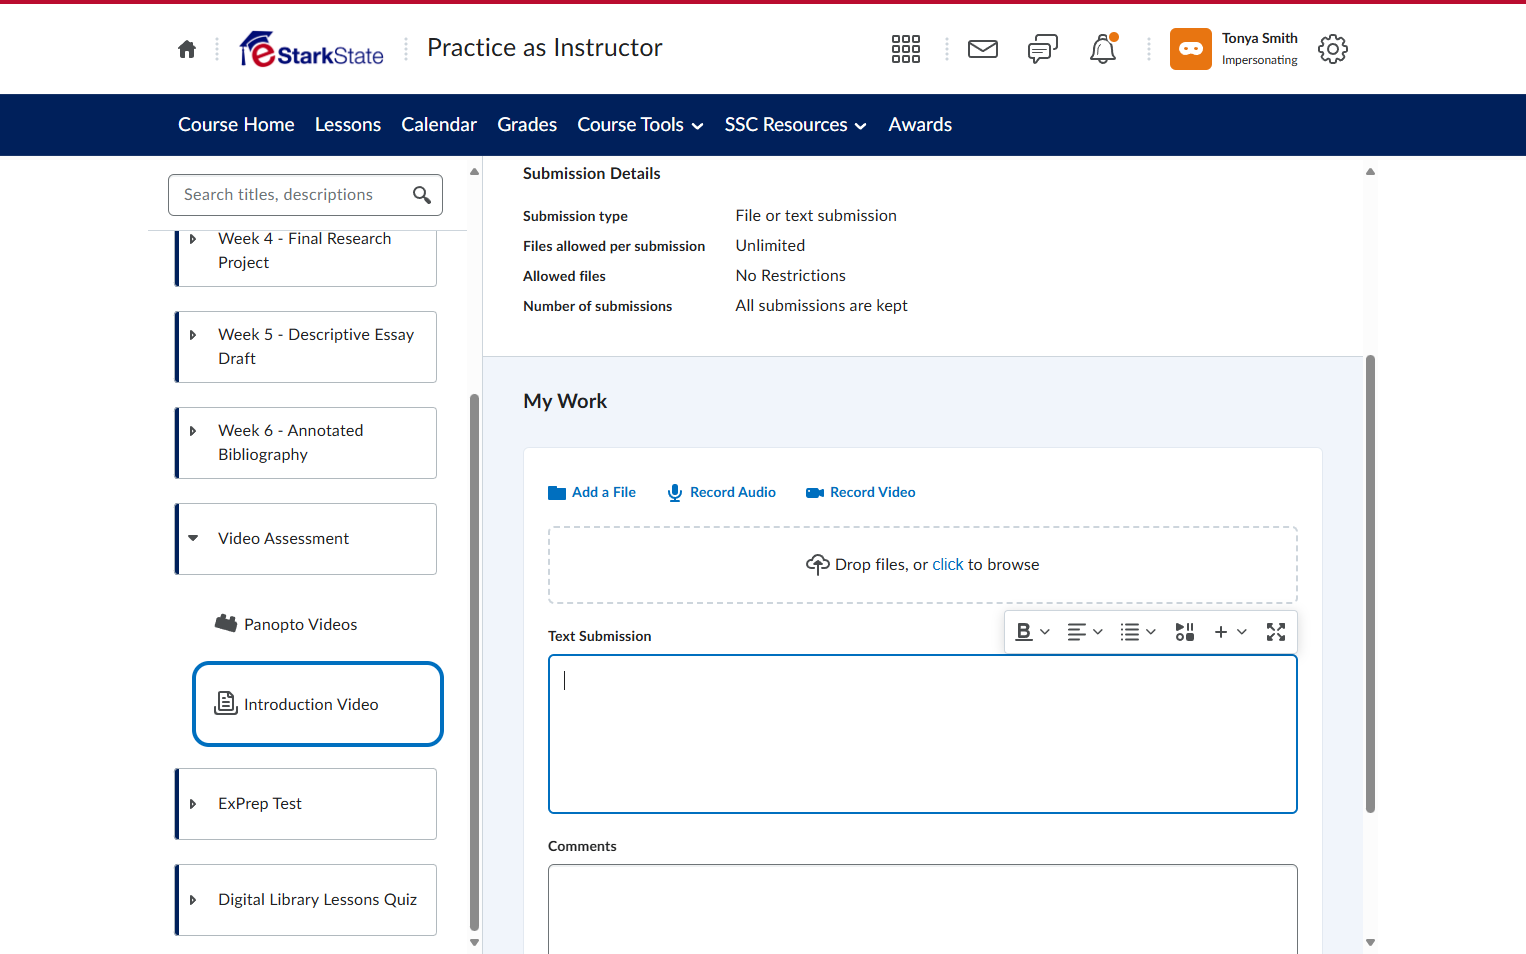This screenshot has width=1526, height=954.
Task: Open the subscription alerts chat icon
Action: (1043, 49)
